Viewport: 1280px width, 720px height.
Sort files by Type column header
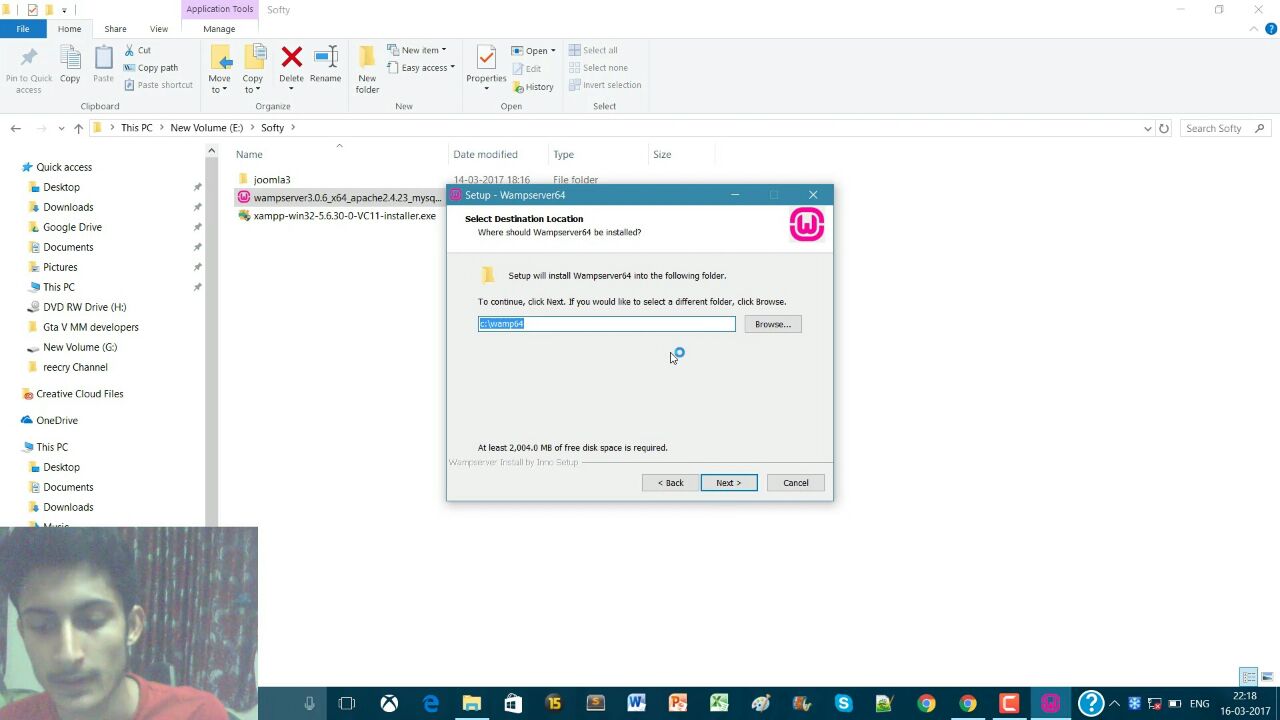pos(564,154)
